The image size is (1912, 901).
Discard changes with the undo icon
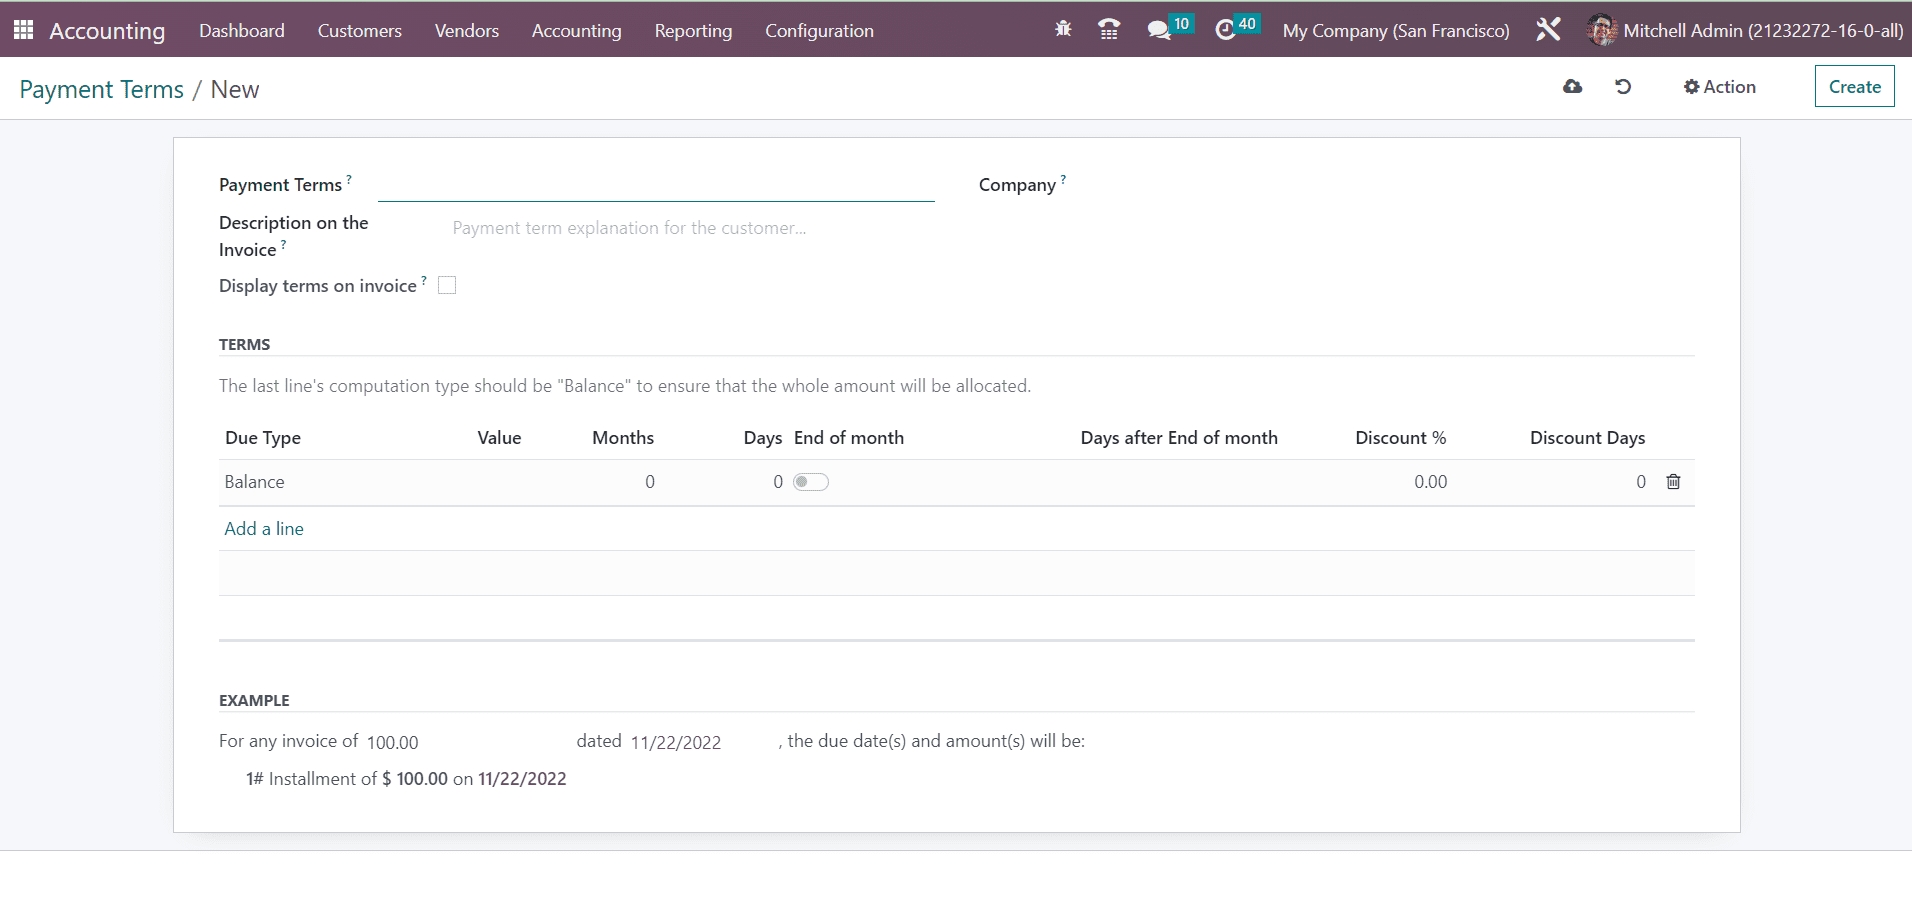pos(1623,87)
